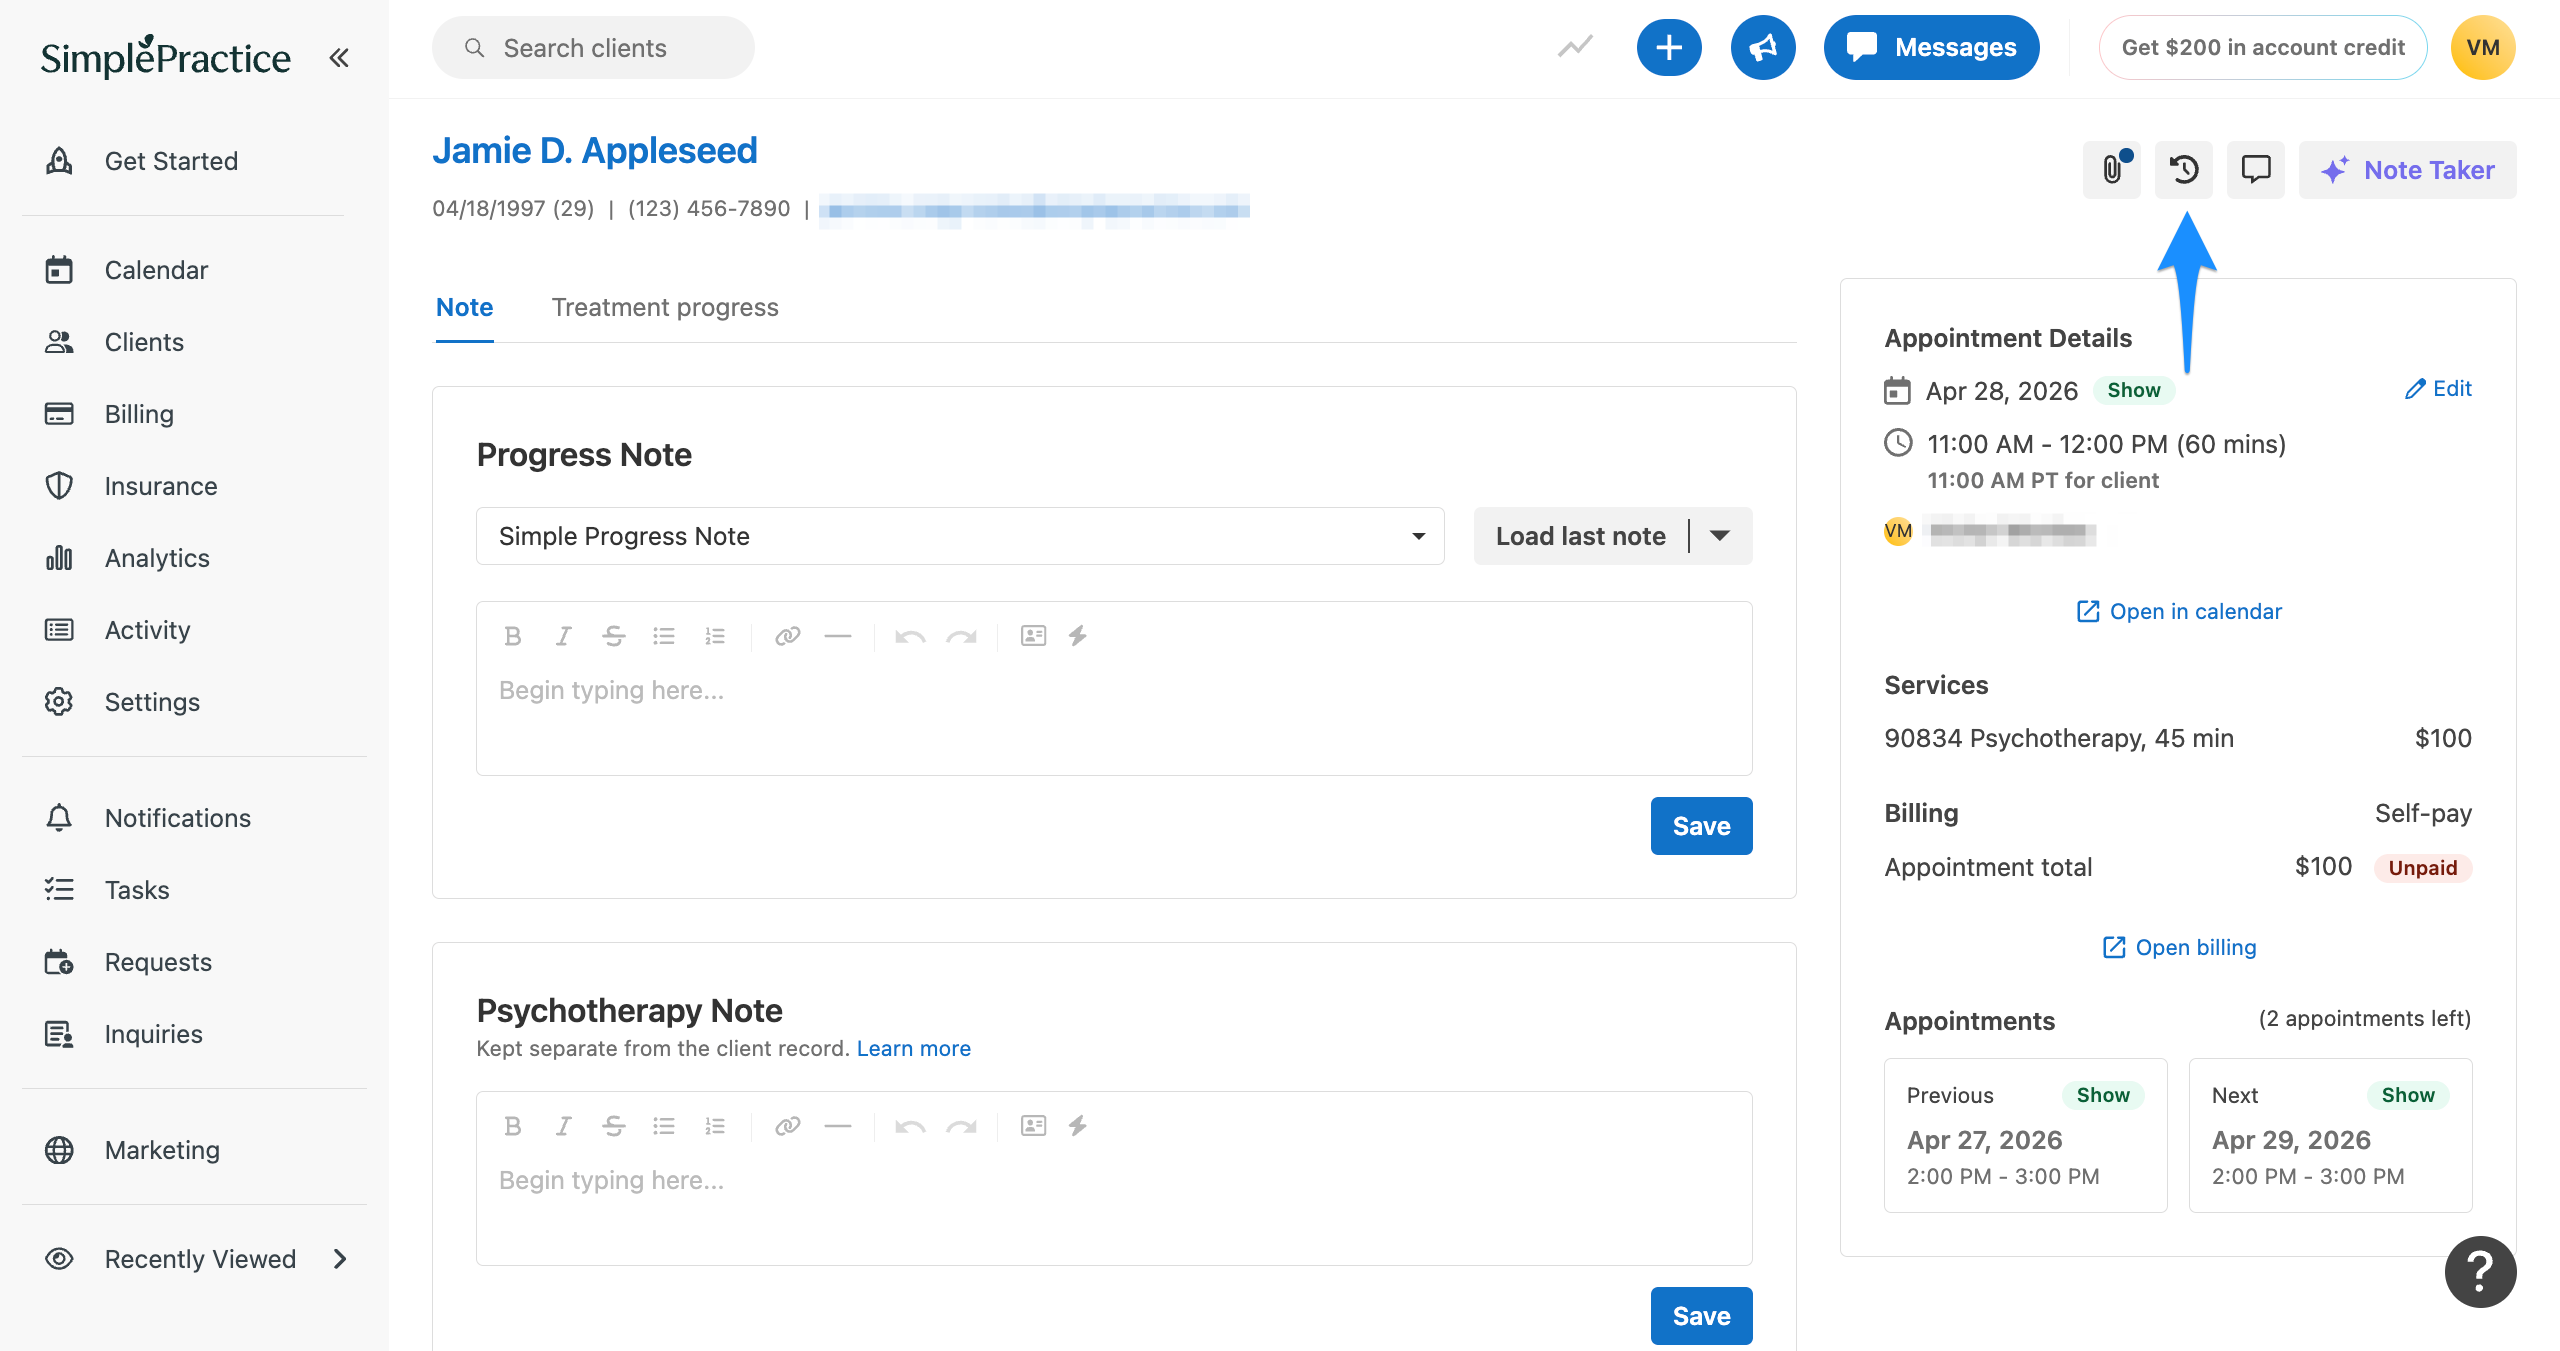Image resolution: width=2560 pixels, height=1351 pixels.
Task: Open the chat bubble comments icon
Action: pyautogui.click(x=2256, y=169)
